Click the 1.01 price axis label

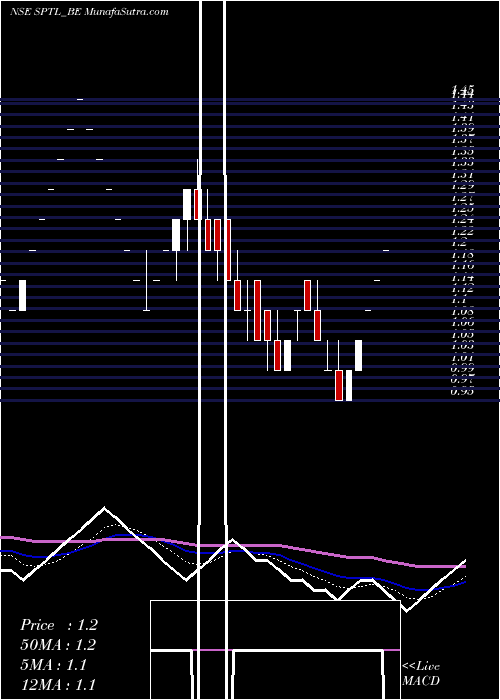point(462,357)
